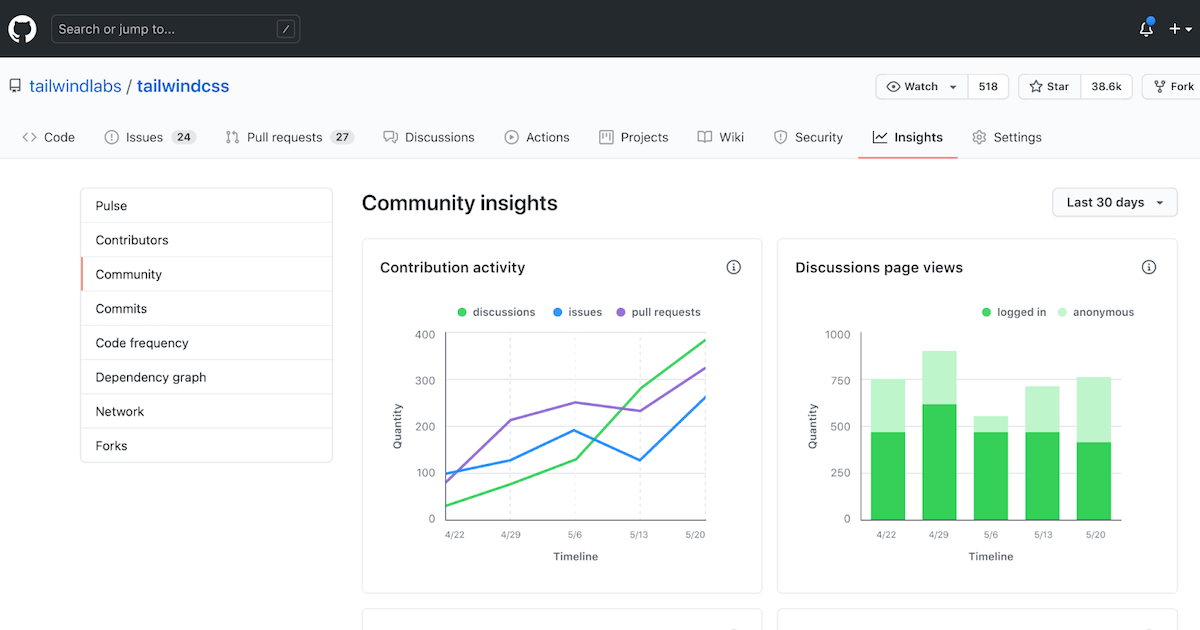Click the Contribution activity info icon
The height and width of the screenshot is (630, 1200).
(733, 267)
